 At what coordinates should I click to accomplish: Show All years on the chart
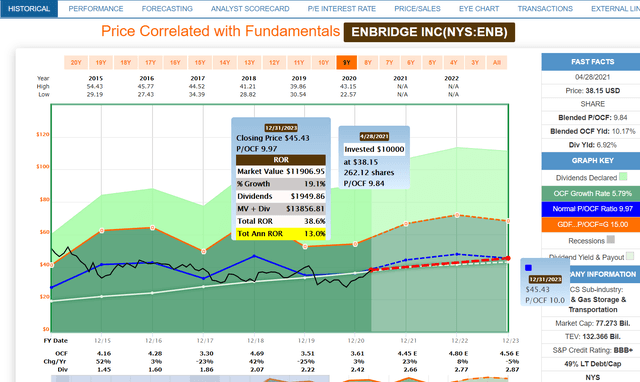click(x=497, y=62)
